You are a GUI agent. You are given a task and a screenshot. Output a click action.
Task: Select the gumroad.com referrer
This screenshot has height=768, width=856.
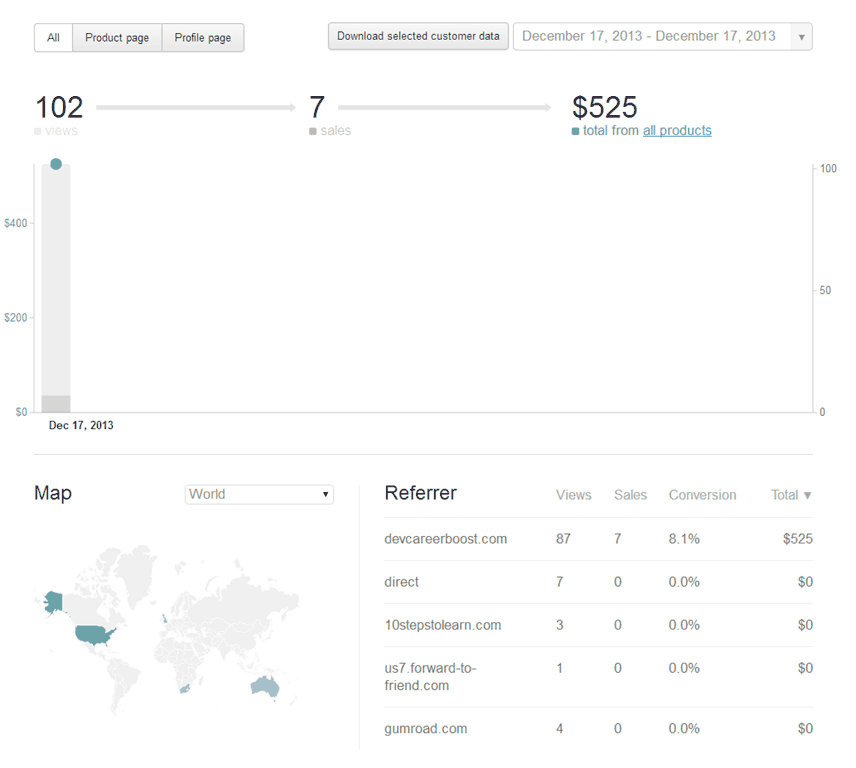(x=426, y=729)
